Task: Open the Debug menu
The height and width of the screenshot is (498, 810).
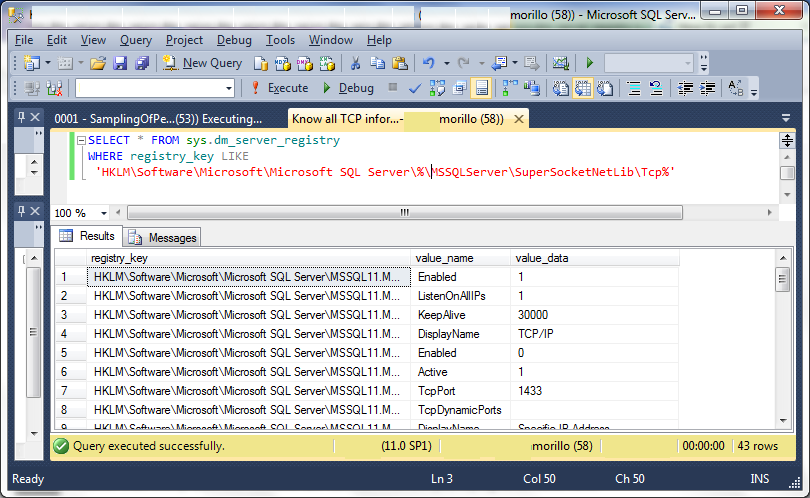Action: click(234, 40)
